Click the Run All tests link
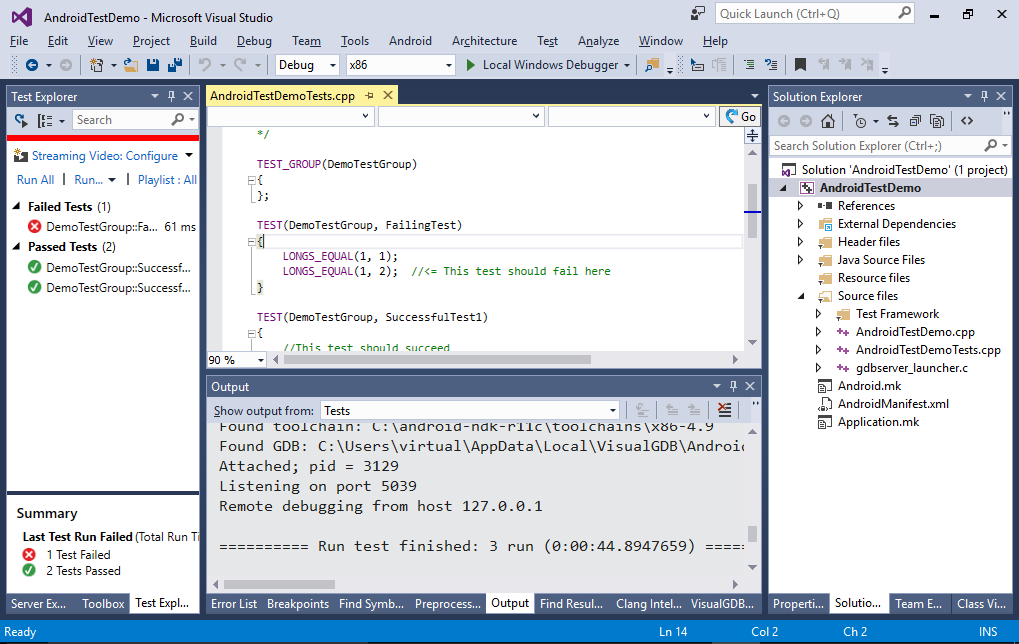 [35, 180]
